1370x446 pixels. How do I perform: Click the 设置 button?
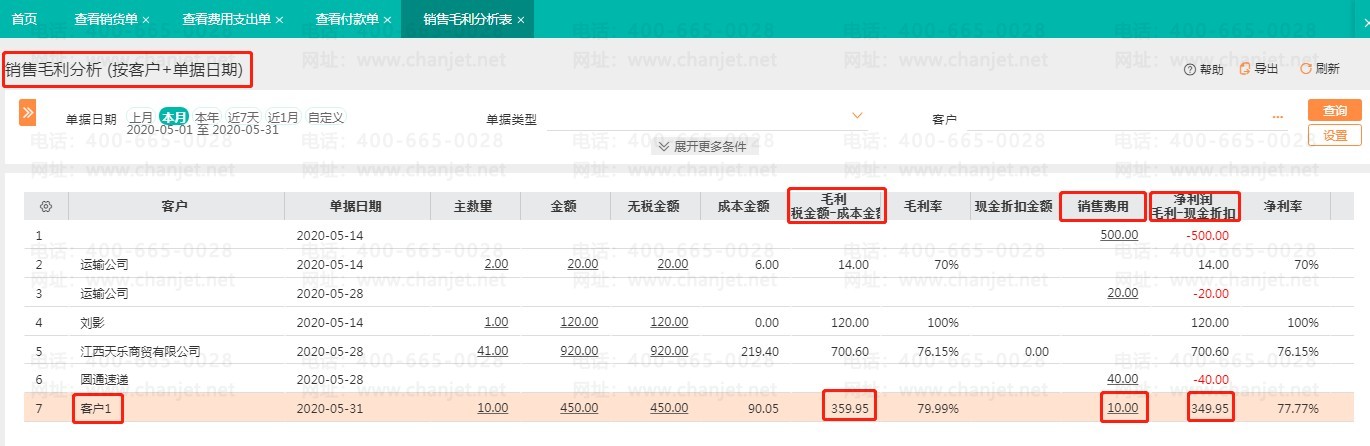pos(1334,135)
